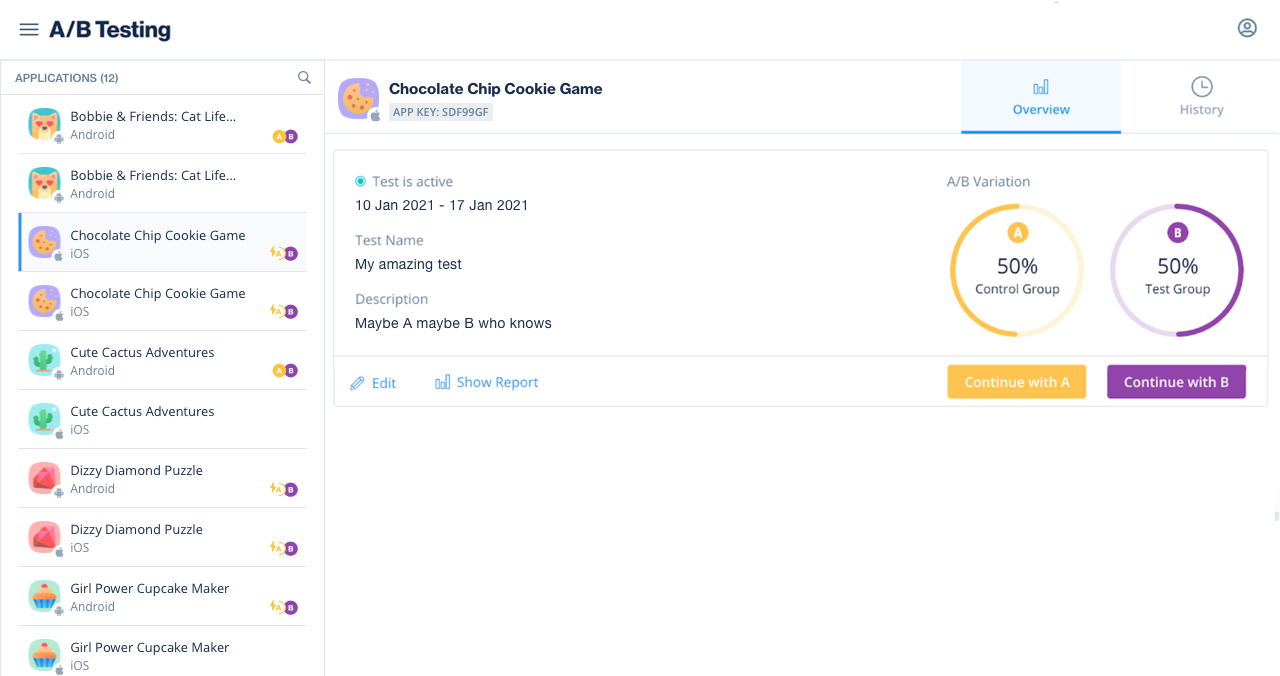Select first Bobbie & Friends: Cat Life app
The width and height of the screenshot is (1280, 676).
(162, 125)
